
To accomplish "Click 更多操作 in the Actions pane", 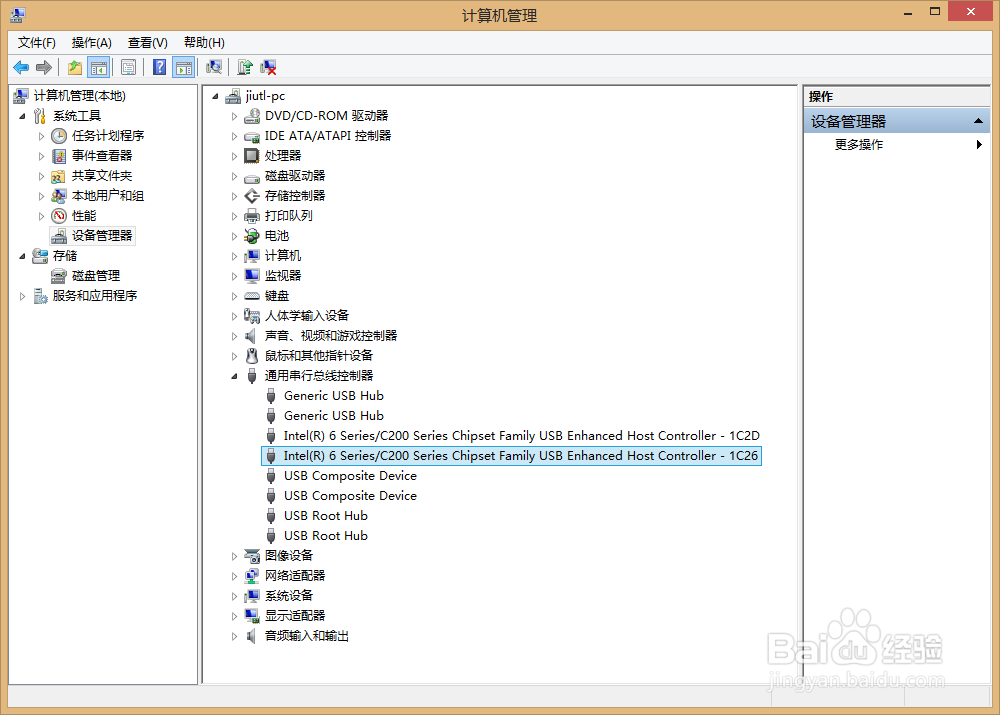I will pos(860,143).
